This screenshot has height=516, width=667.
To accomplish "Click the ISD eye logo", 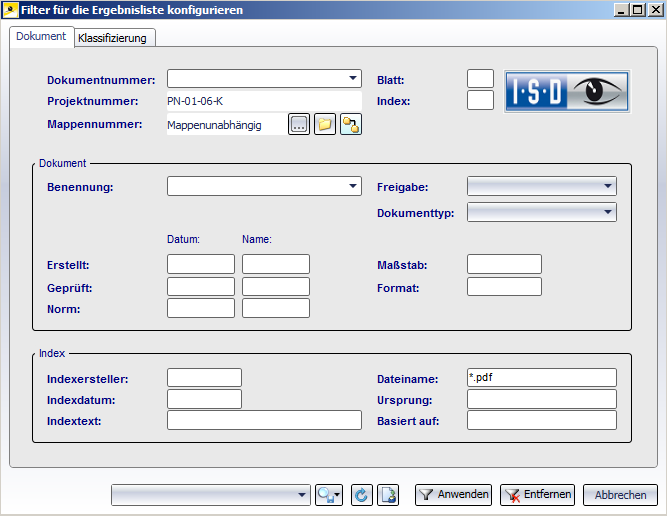I will tap(566, 92).
